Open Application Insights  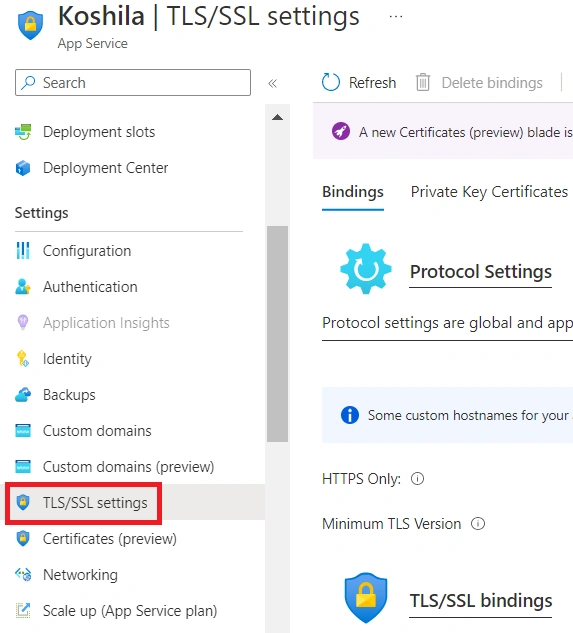(106, 323)
